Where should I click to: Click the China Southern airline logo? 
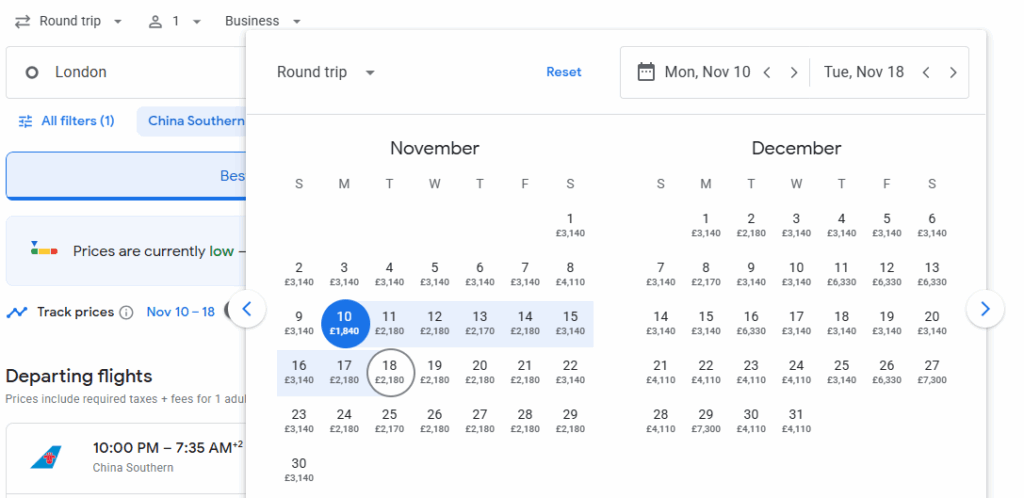click(46, 458)
